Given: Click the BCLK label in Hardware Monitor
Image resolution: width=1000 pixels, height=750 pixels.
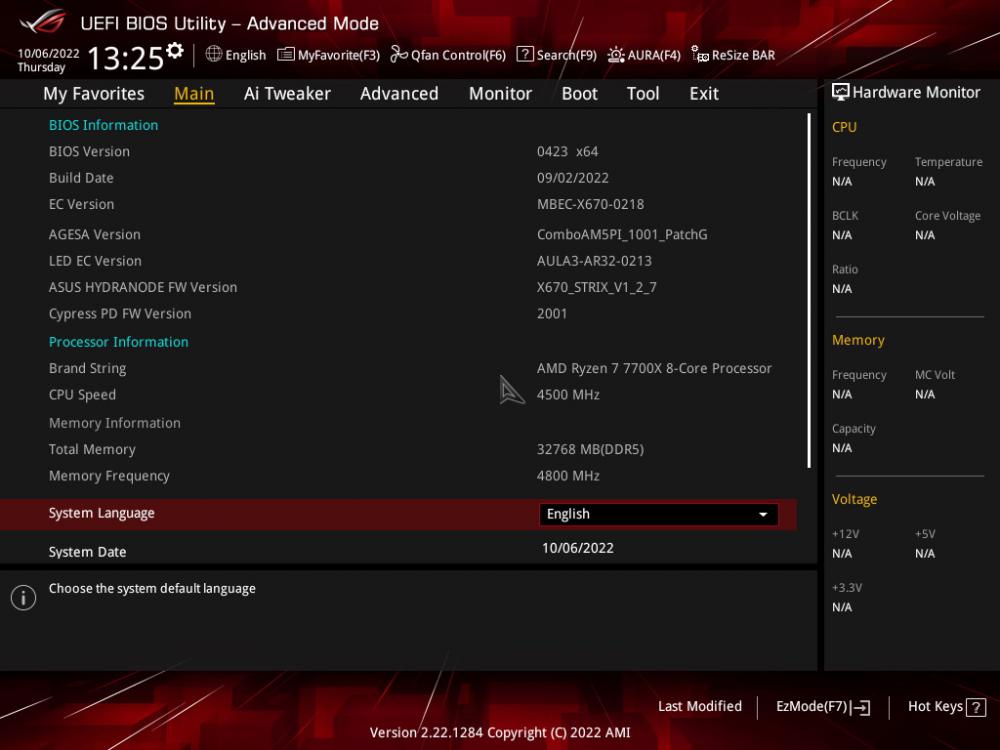Looking at the screenshot, I should [844, 216].
